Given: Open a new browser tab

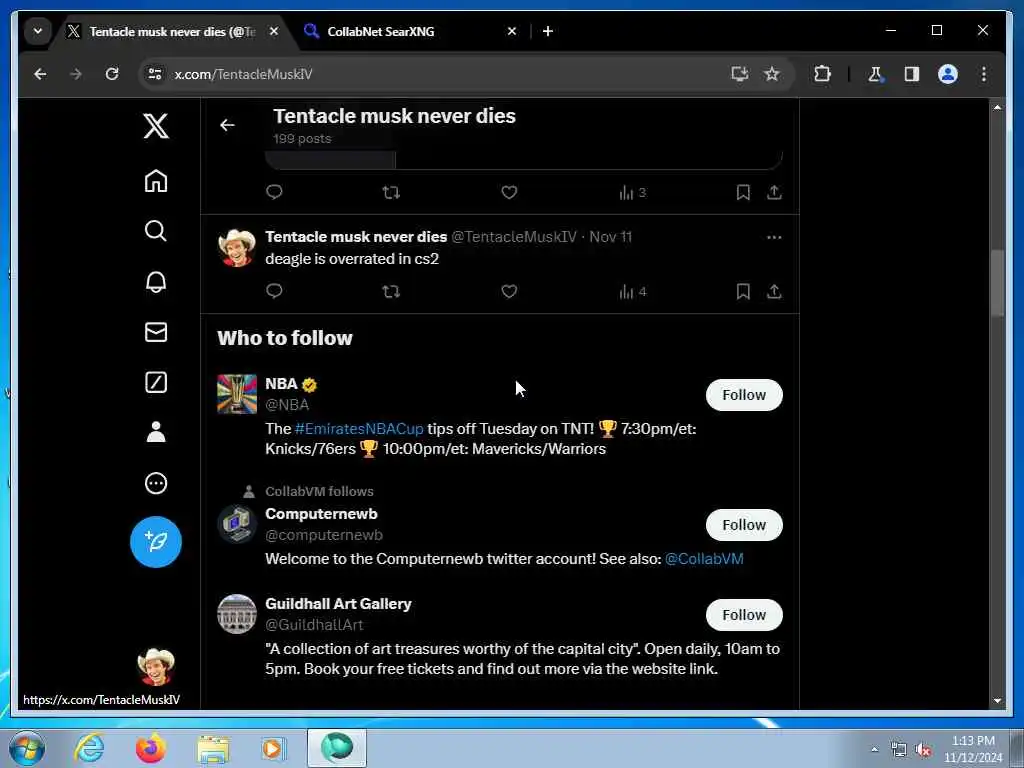Looking at the screenshot, I should click(548, 31).
